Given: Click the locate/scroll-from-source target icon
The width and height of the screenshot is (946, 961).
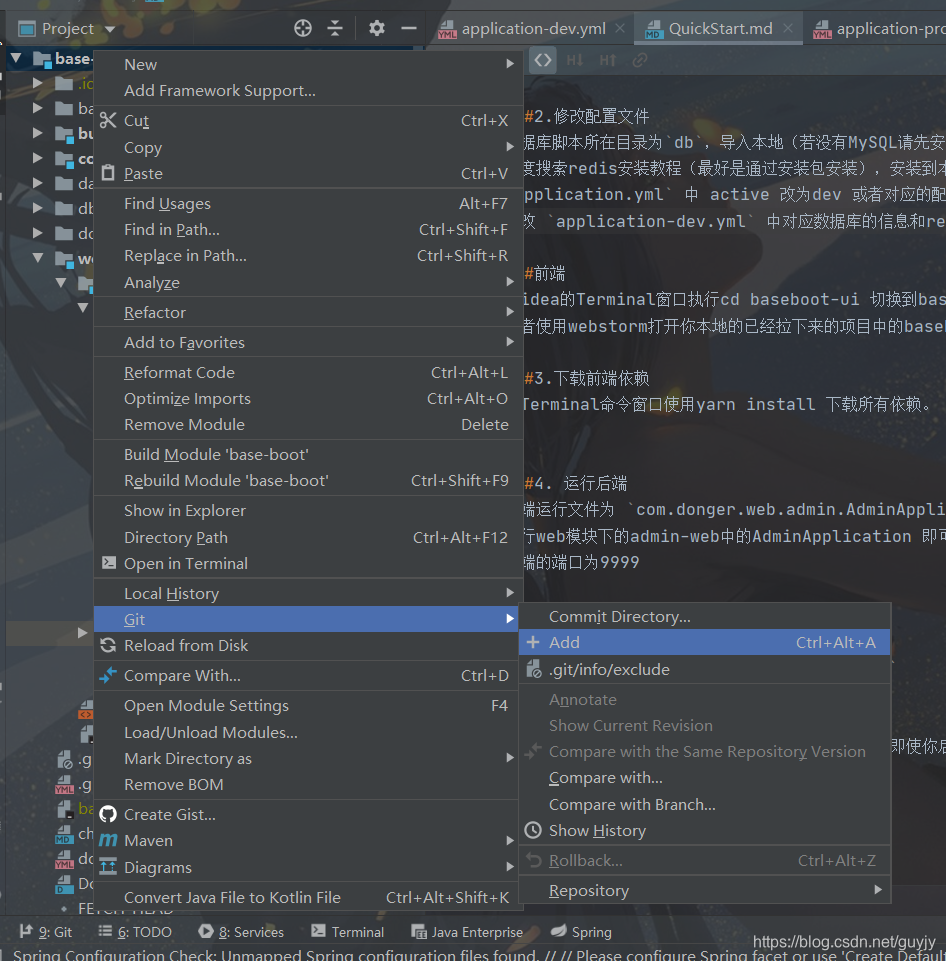Looking at the screenshot, I should point(303,28).
